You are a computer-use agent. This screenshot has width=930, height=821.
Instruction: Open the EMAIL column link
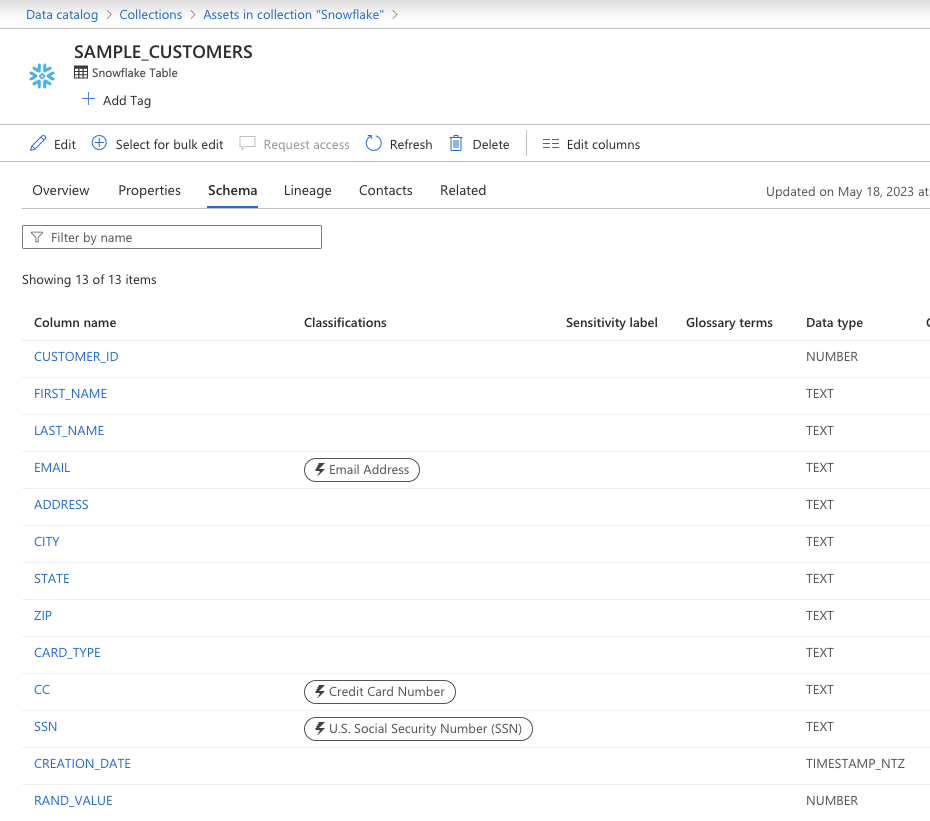[52, 468]
